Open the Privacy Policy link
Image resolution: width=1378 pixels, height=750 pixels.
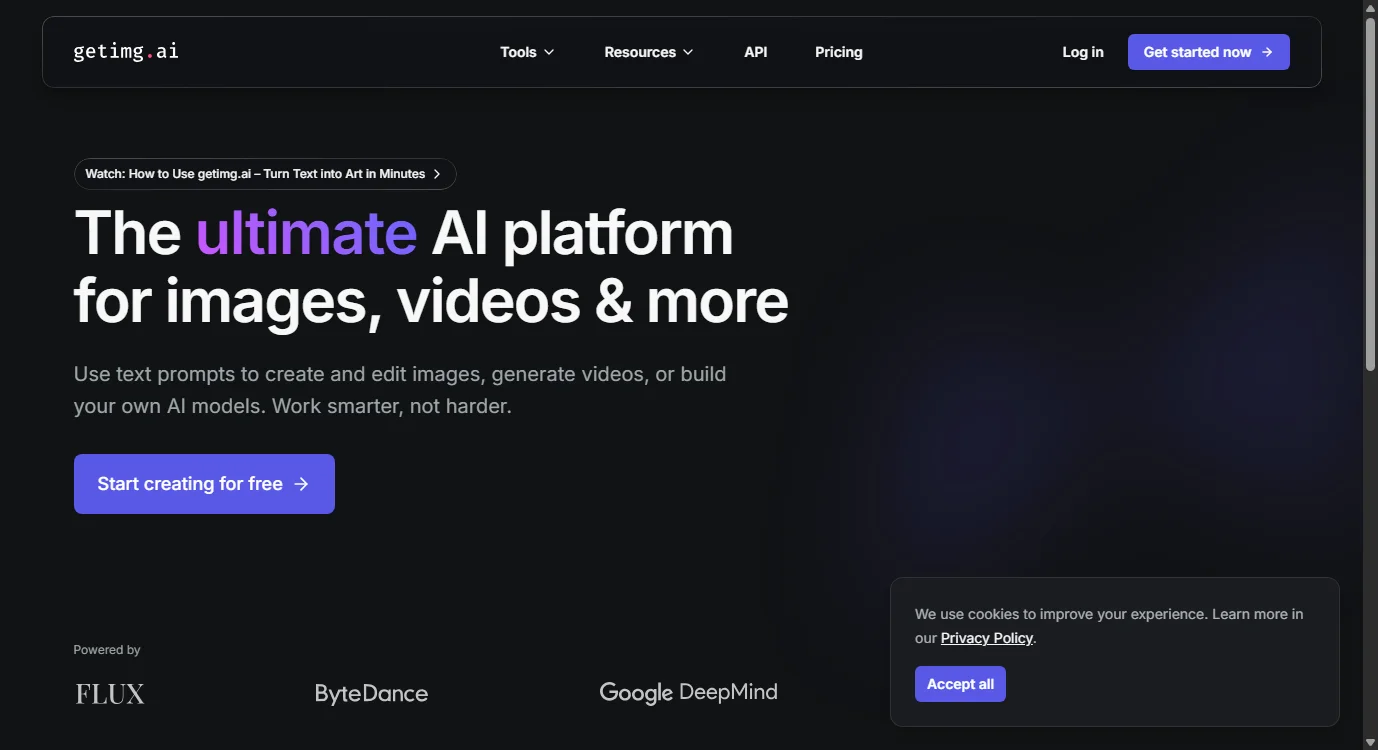point(986,638)
